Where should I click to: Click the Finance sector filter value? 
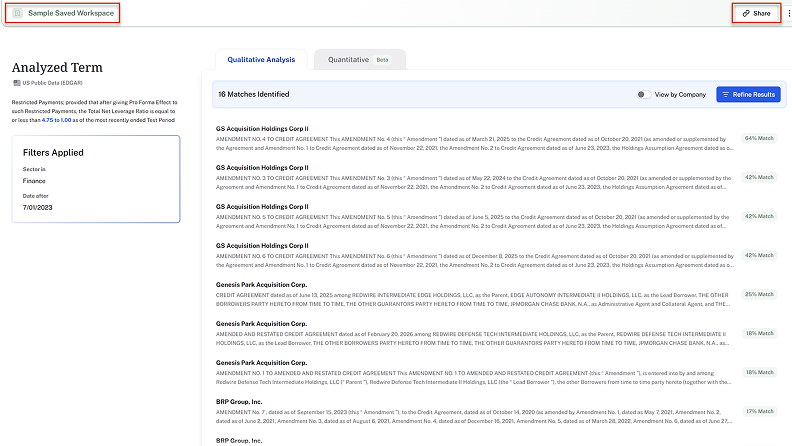(34, 181)
